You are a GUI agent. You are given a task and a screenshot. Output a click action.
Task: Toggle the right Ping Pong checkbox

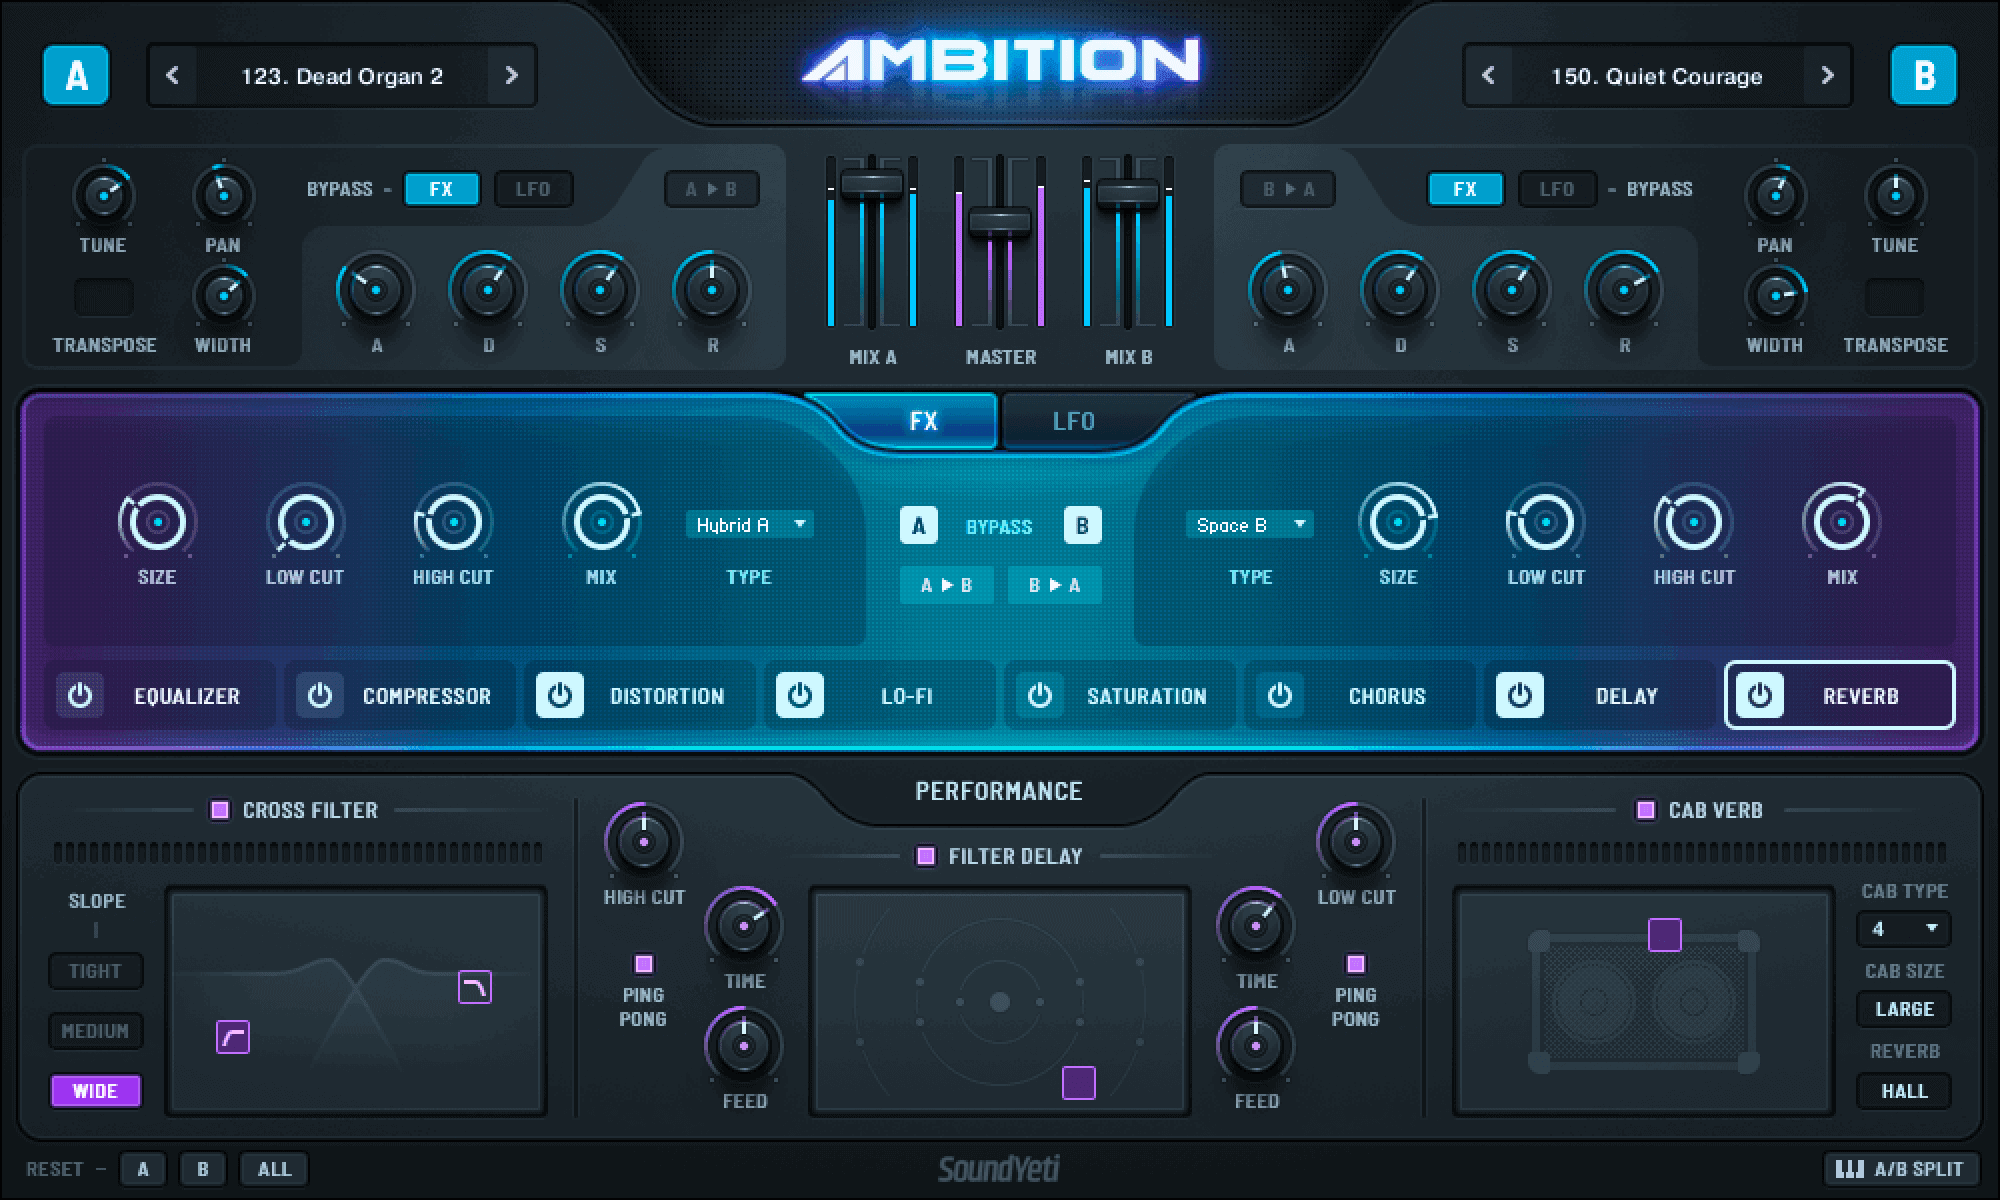[1356, 964]
